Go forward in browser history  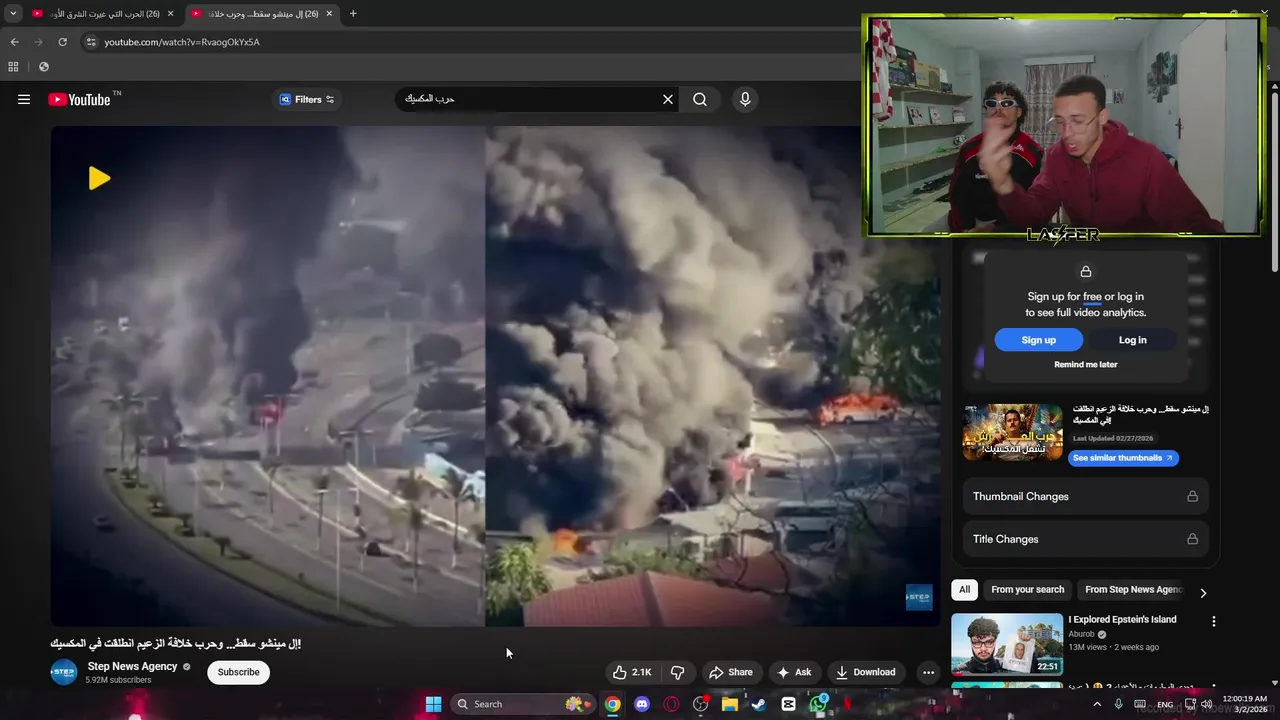(38, 42)
